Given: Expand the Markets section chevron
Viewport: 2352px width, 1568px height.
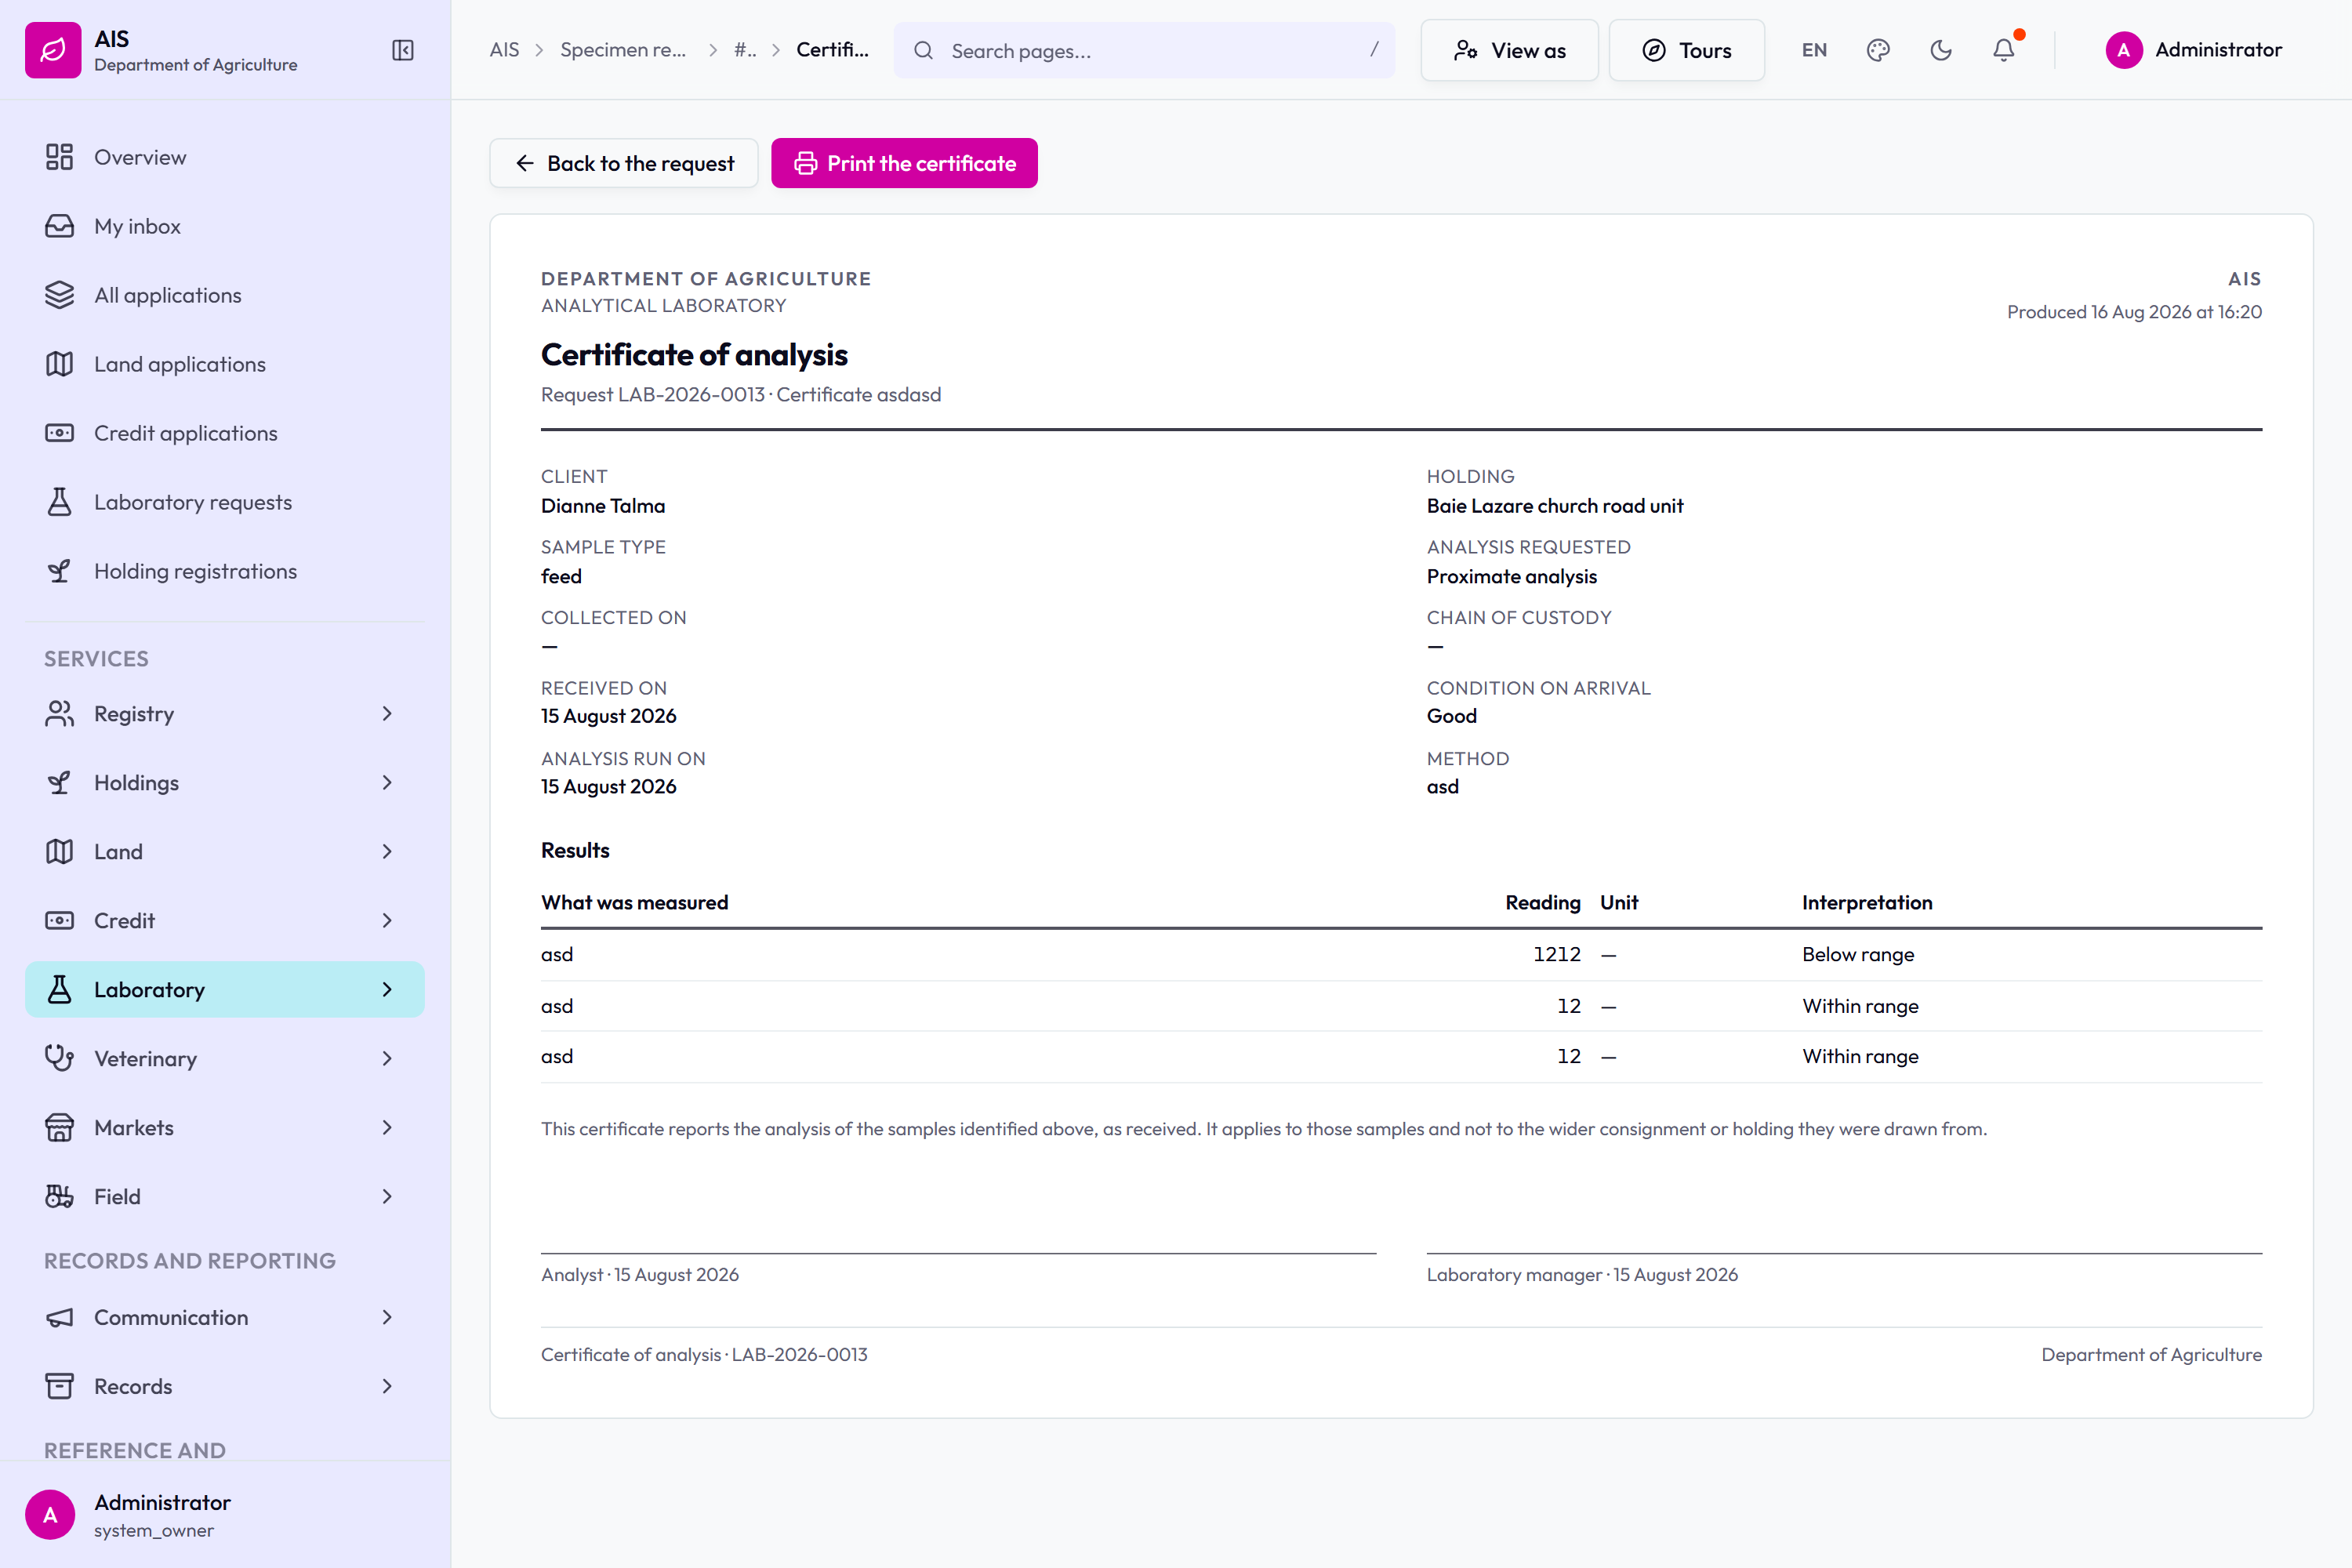Looking at the screenshot, I should (387, 1127).
